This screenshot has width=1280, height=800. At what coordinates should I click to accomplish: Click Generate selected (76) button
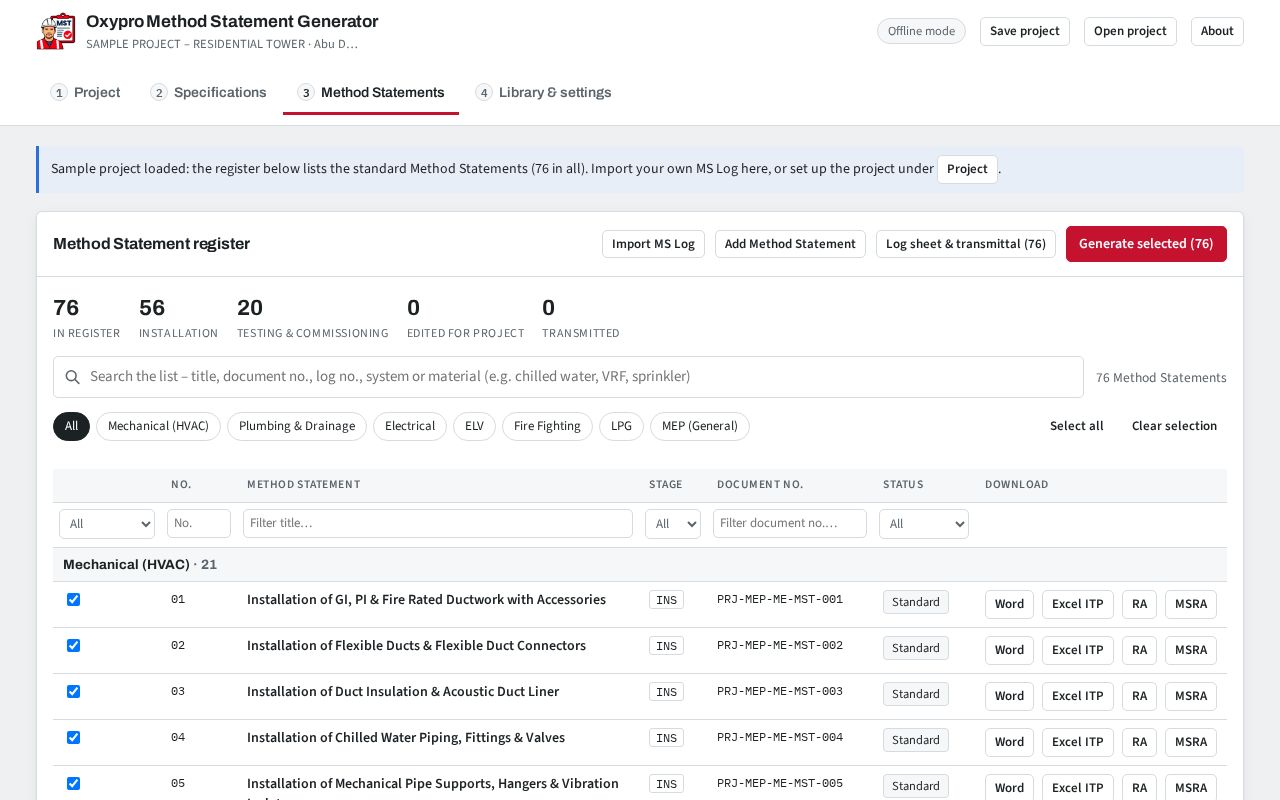pos(1146,244)
